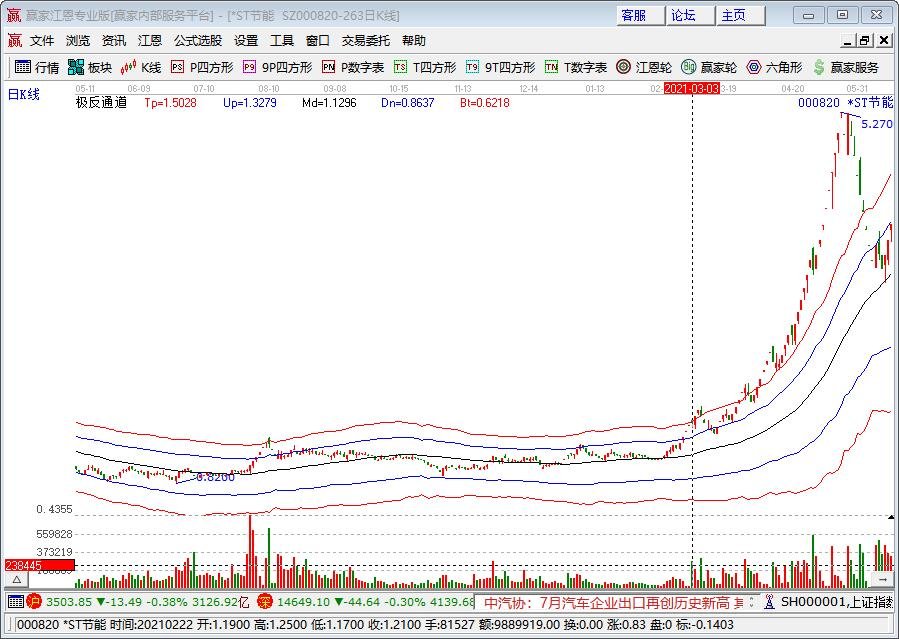
Task: Open the 文件 menu
Action: click(42, 41)
